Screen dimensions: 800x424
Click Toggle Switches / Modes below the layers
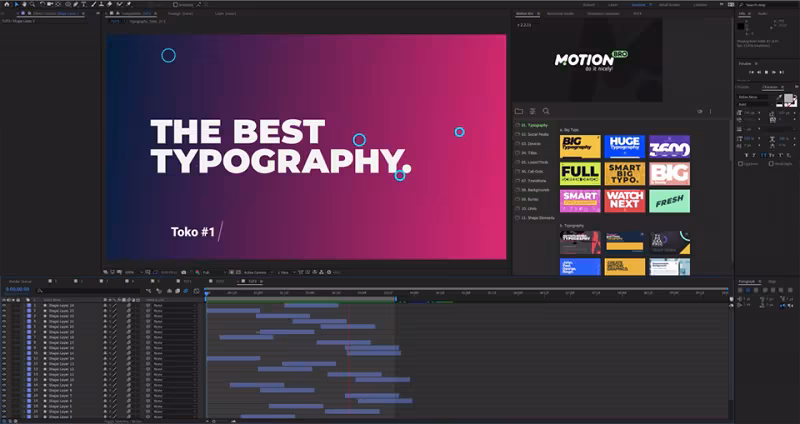(122, 421)
